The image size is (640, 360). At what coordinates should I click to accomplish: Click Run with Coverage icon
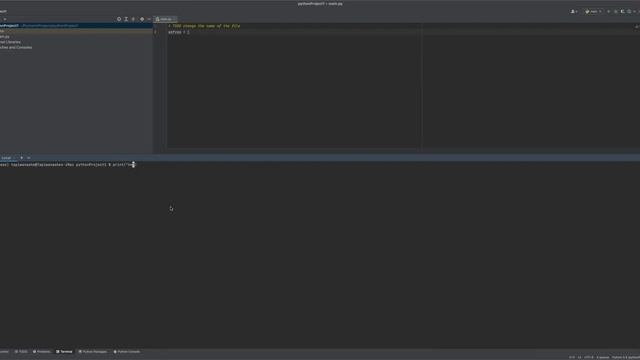tap(622, 11)
